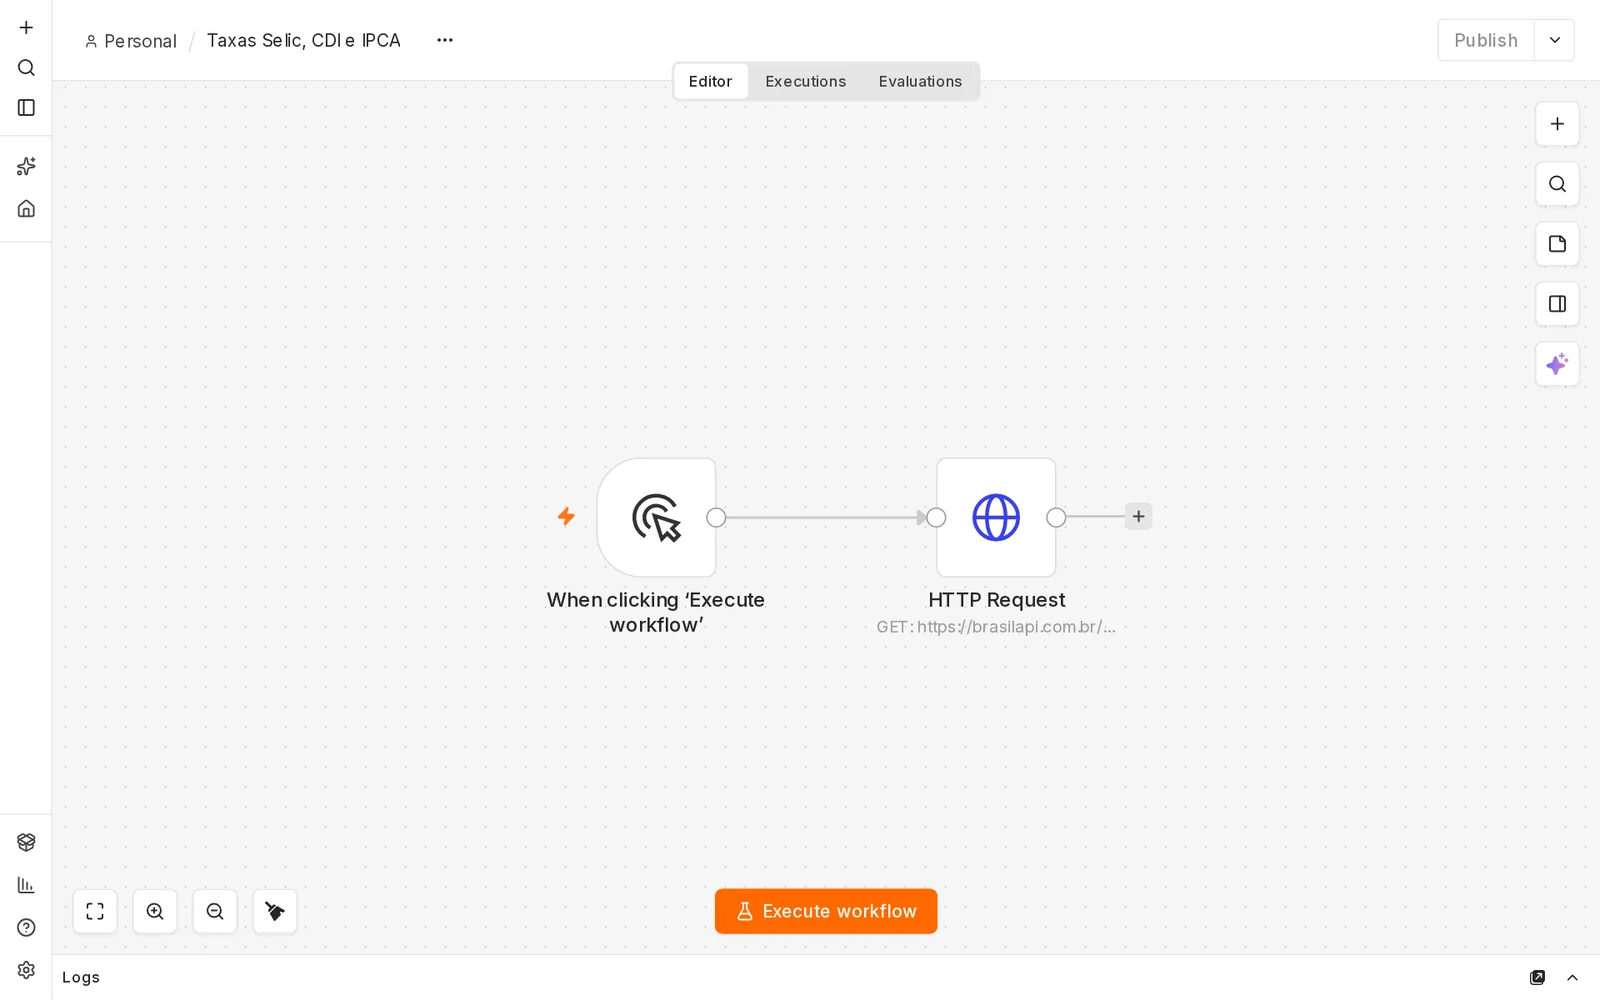Image resolution: width=1600 pixels, height=1000 pixels.
Task: Zoom out on the canvas
Action: (215, 911)
